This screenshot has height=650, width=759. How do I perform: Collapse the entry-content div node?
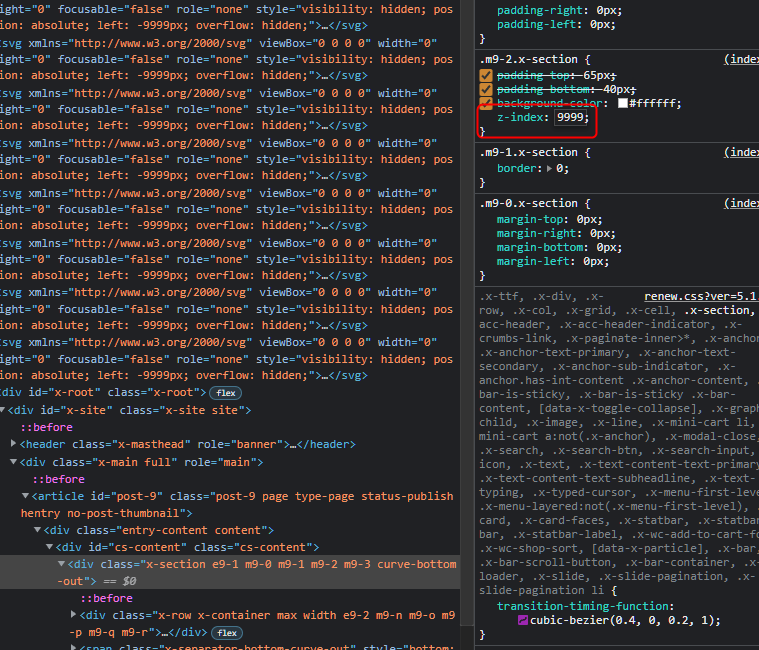click(38, 530)
